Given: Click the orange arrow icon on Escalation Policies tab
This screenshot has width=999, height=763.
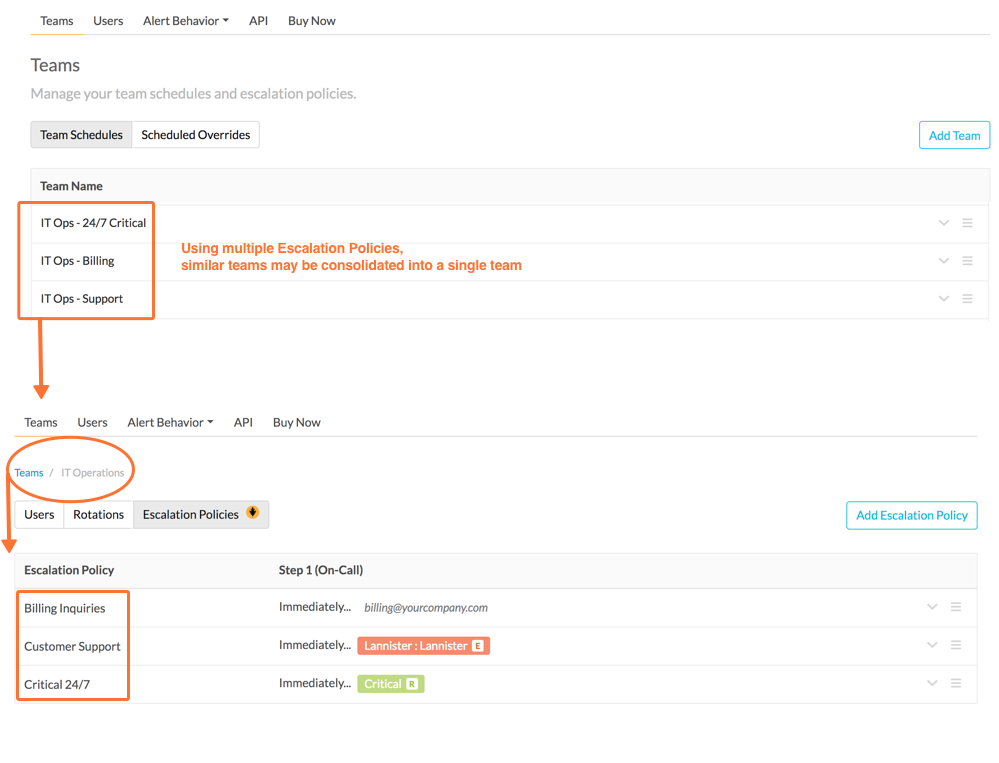Looking at the screenshot, I should click(x=253, y=512).
